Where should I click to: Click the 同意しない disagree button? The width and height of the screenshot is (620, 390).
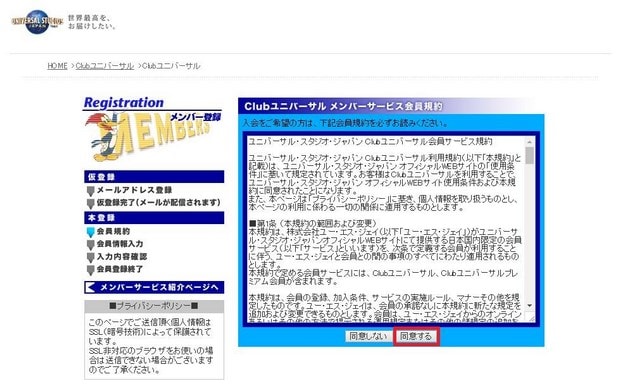[368, 337]
